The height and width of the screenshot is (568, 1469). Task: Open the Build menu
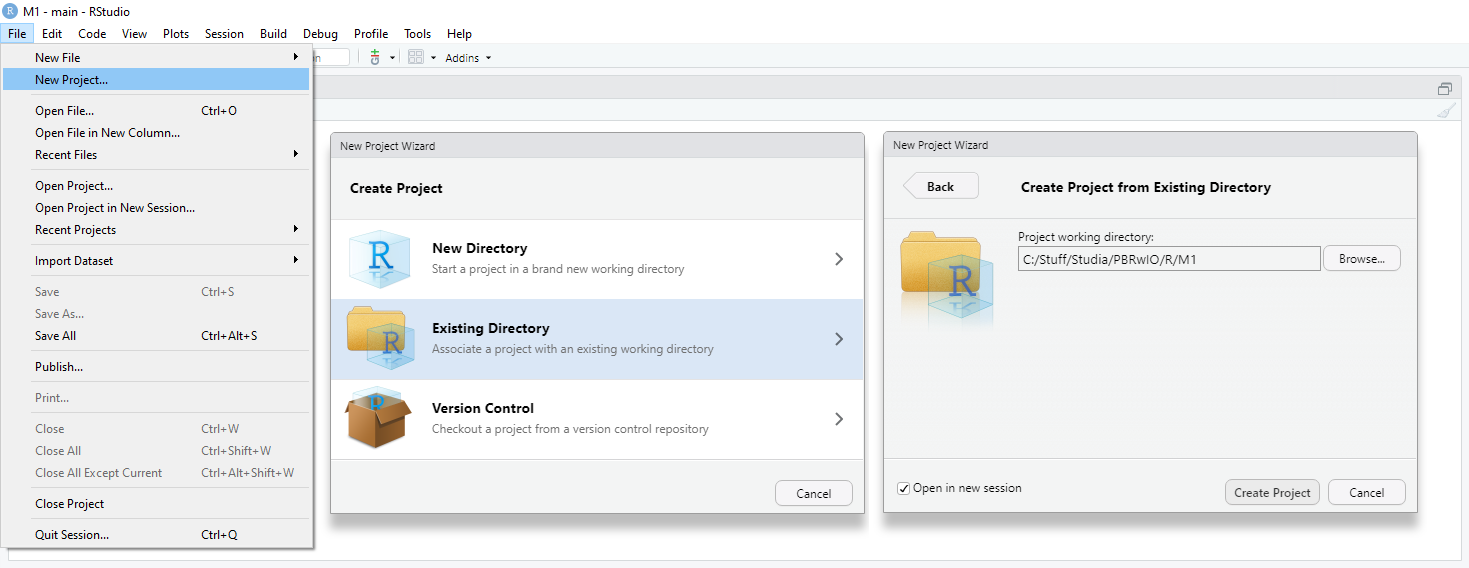273,33
